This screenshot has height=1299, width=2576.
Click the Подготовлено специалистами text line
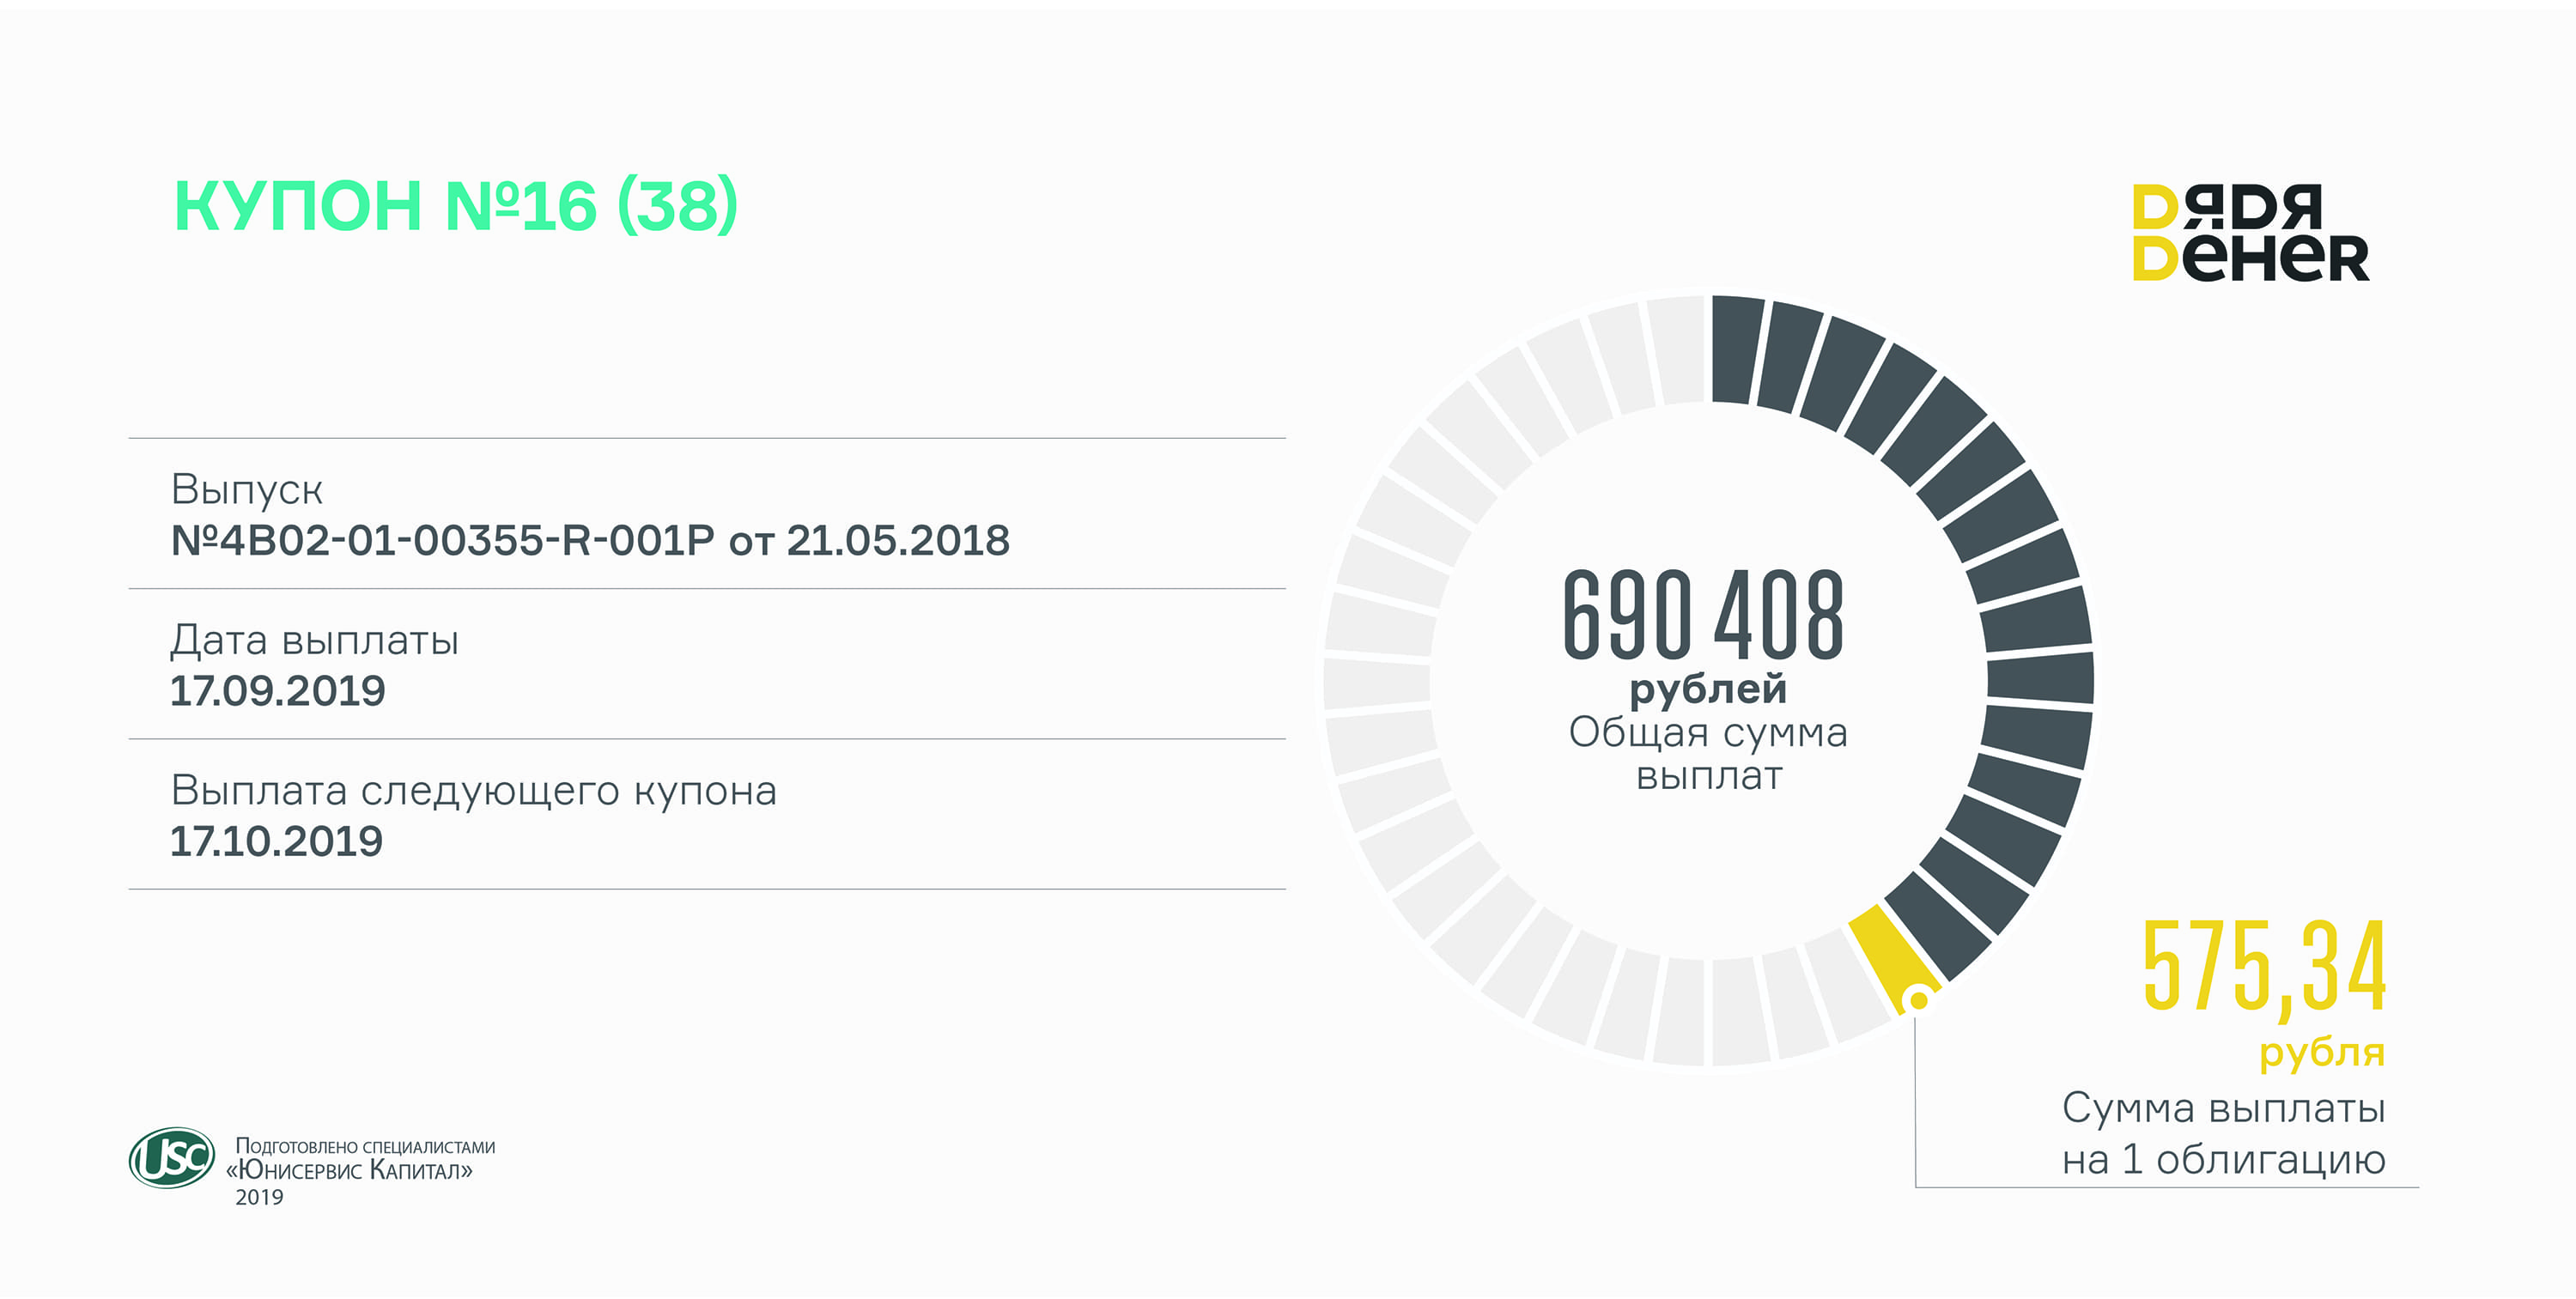365,1146
